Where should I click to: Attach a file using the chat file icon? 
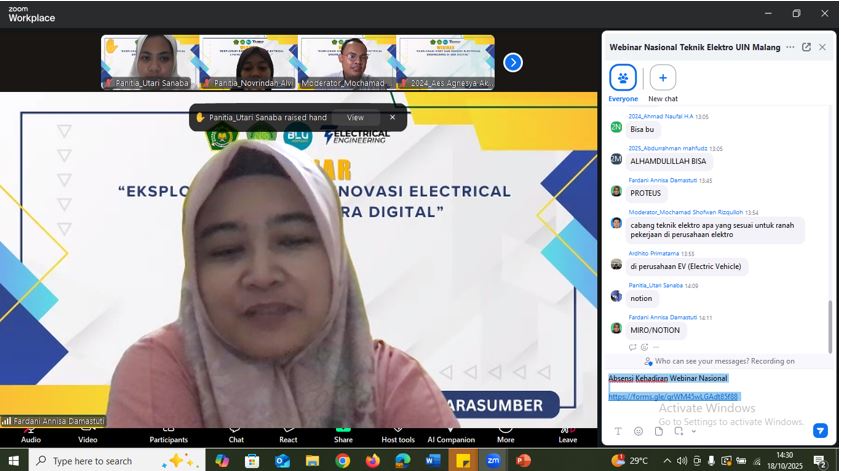[659, 431]
